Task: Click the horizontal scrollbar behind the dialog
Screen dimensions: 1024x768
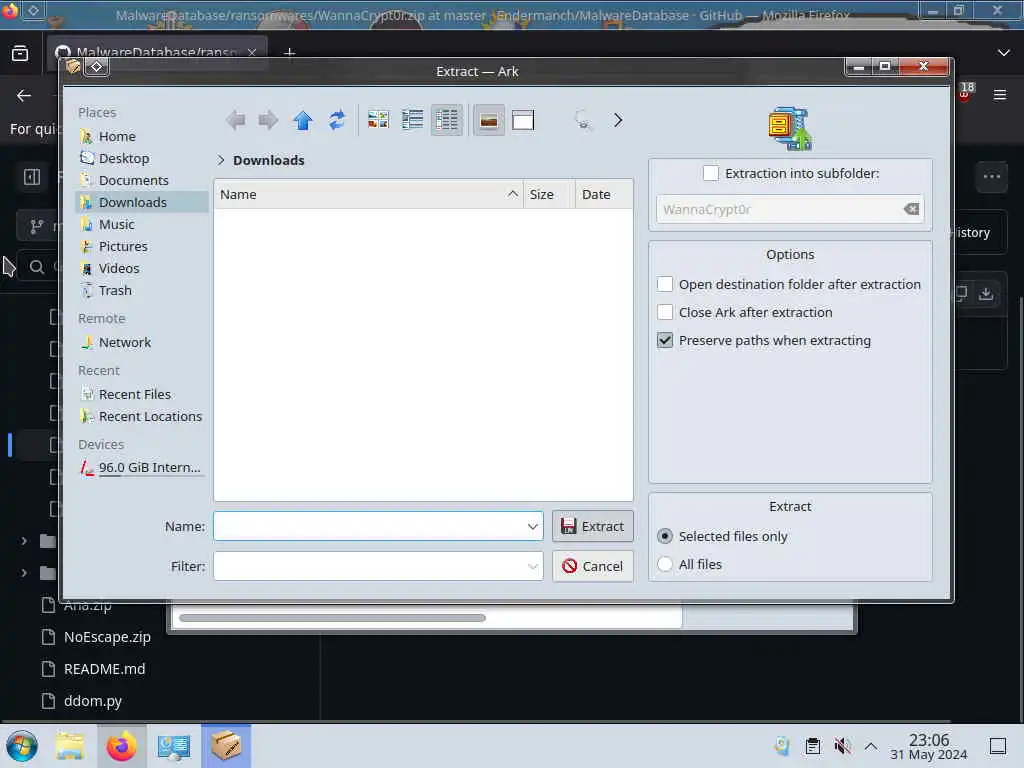Action: pos(332,618)
